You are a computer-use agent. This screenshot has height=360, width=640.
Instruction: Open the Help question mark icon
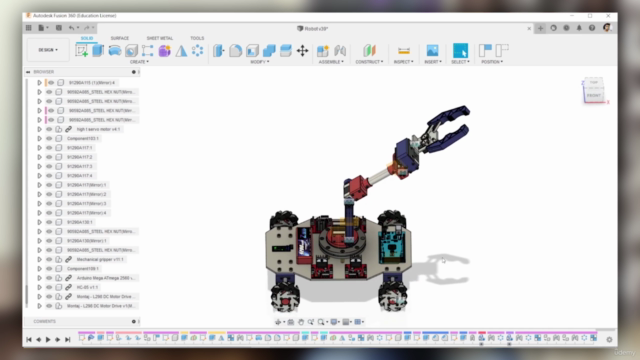(592, 28)
